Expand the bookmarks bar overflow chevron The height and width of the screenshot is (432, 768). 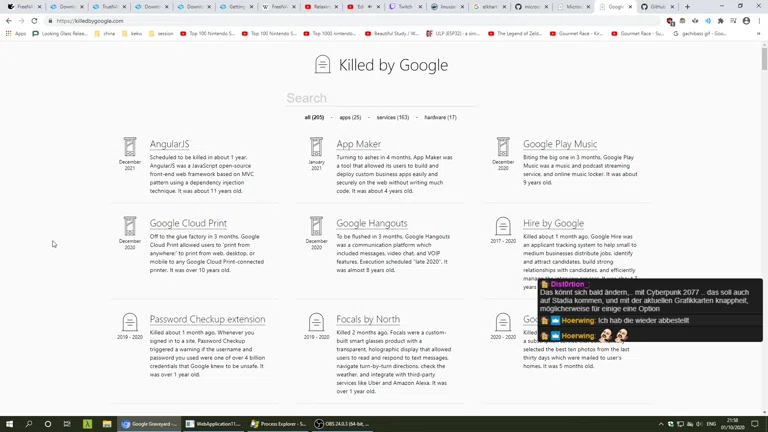(x=758, y=33)
